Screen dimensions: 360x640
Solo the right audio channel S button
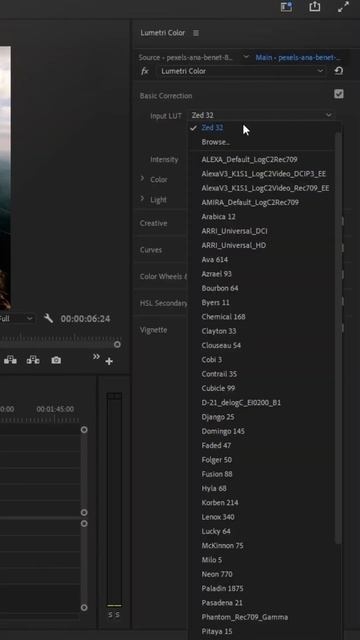pyautogui.click(x=118, y=615)
